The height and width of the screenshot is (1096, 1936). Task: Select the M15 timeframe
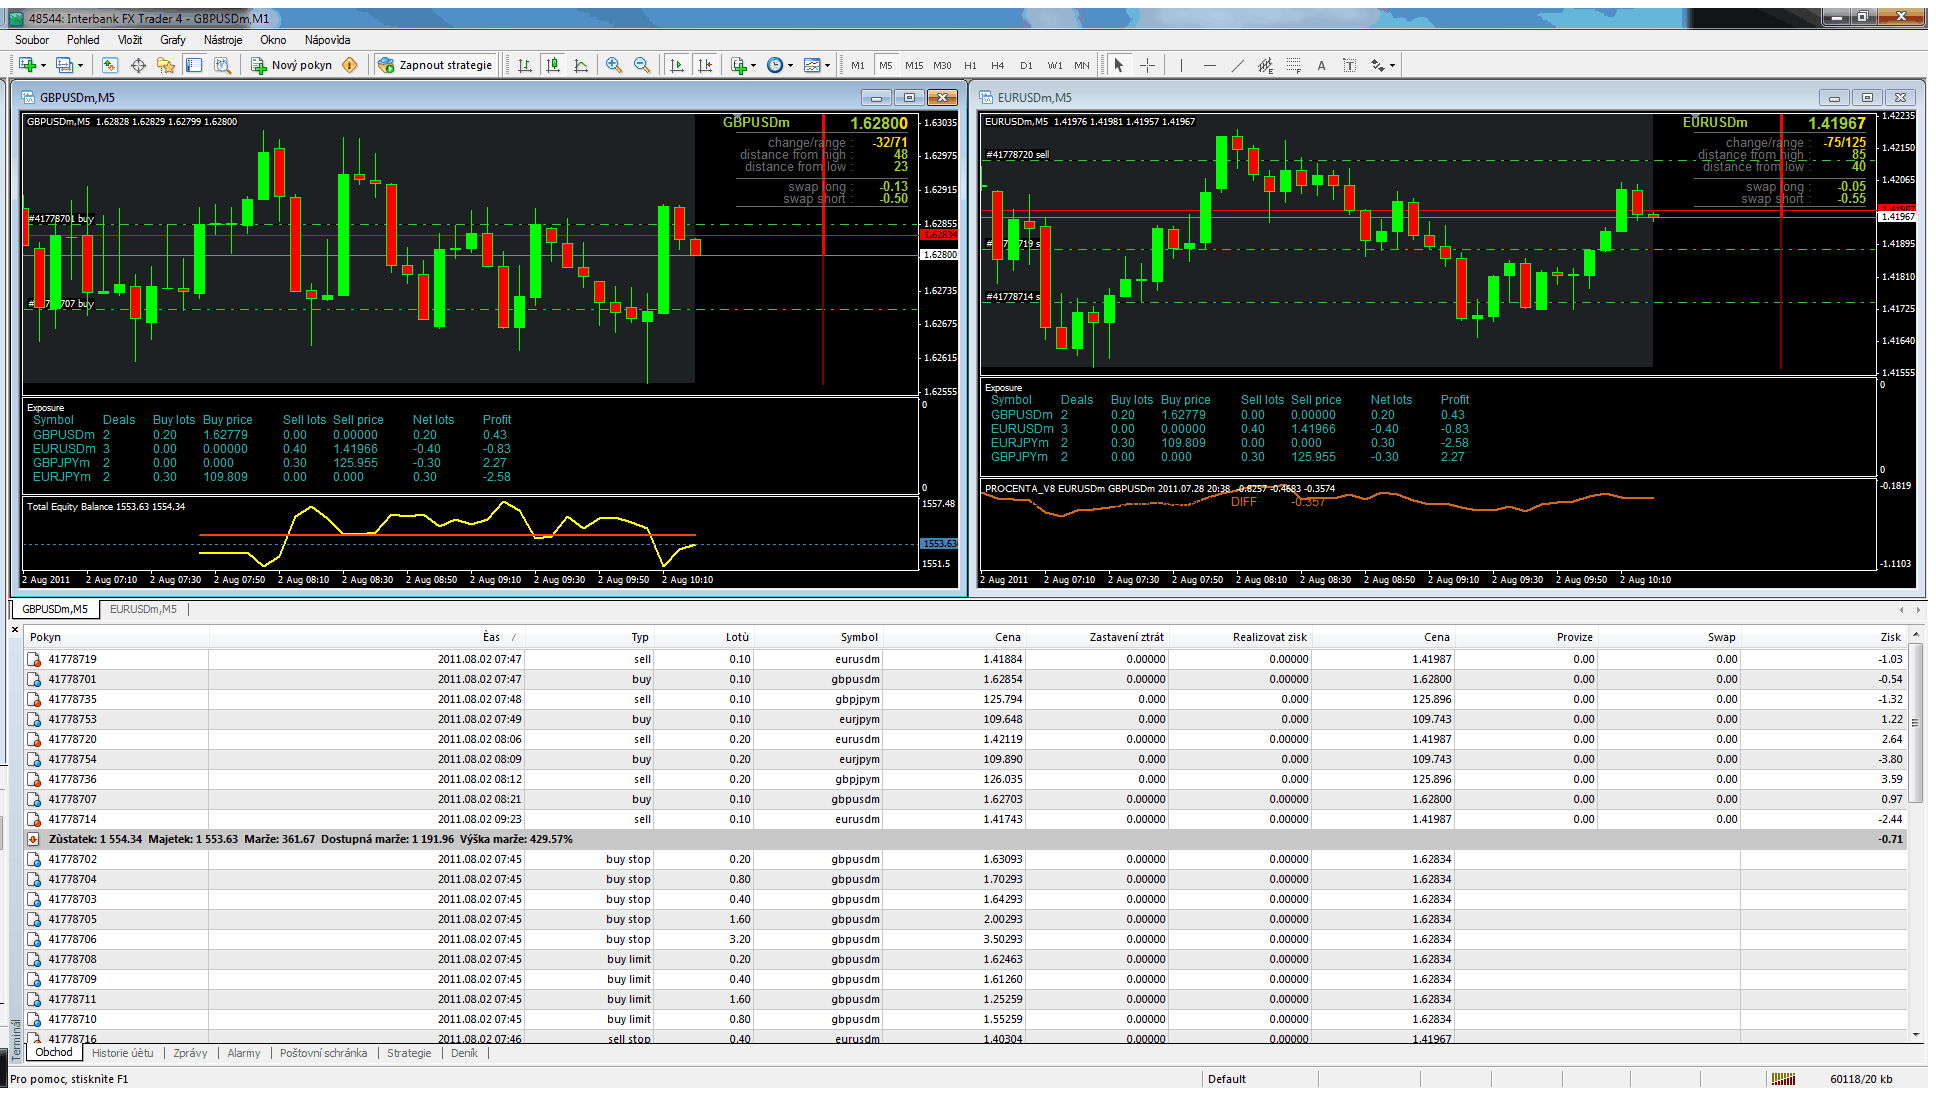click(x=914, y=65)
